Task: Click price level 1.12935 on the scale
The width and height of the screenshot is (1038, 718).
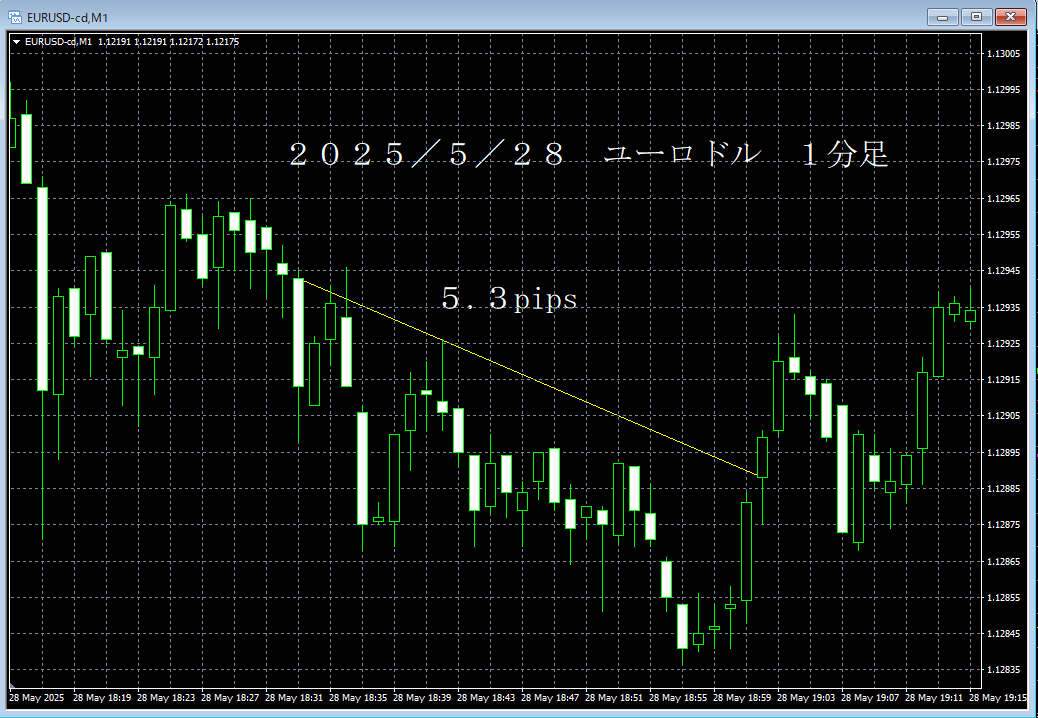Action: pos(1004,308)
